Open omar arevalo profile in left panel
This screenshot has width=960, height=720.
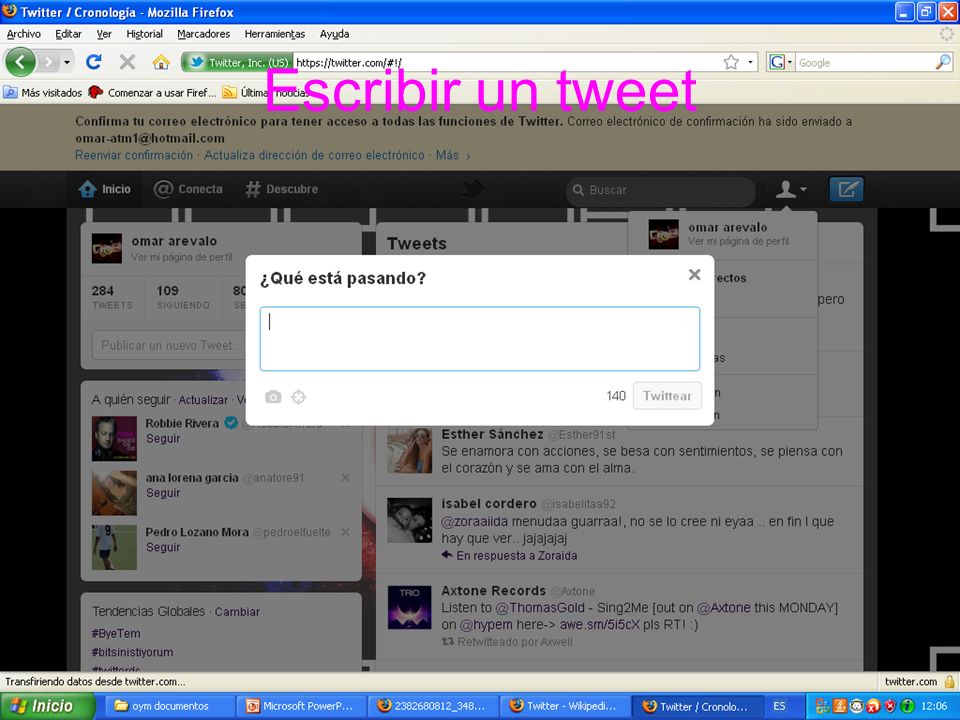[x=174, y=241]
